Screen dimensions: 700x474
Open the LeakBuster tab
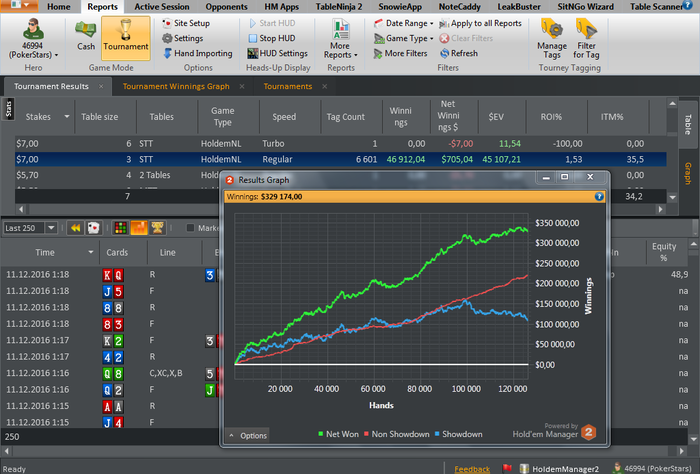(x=519, y=7)
